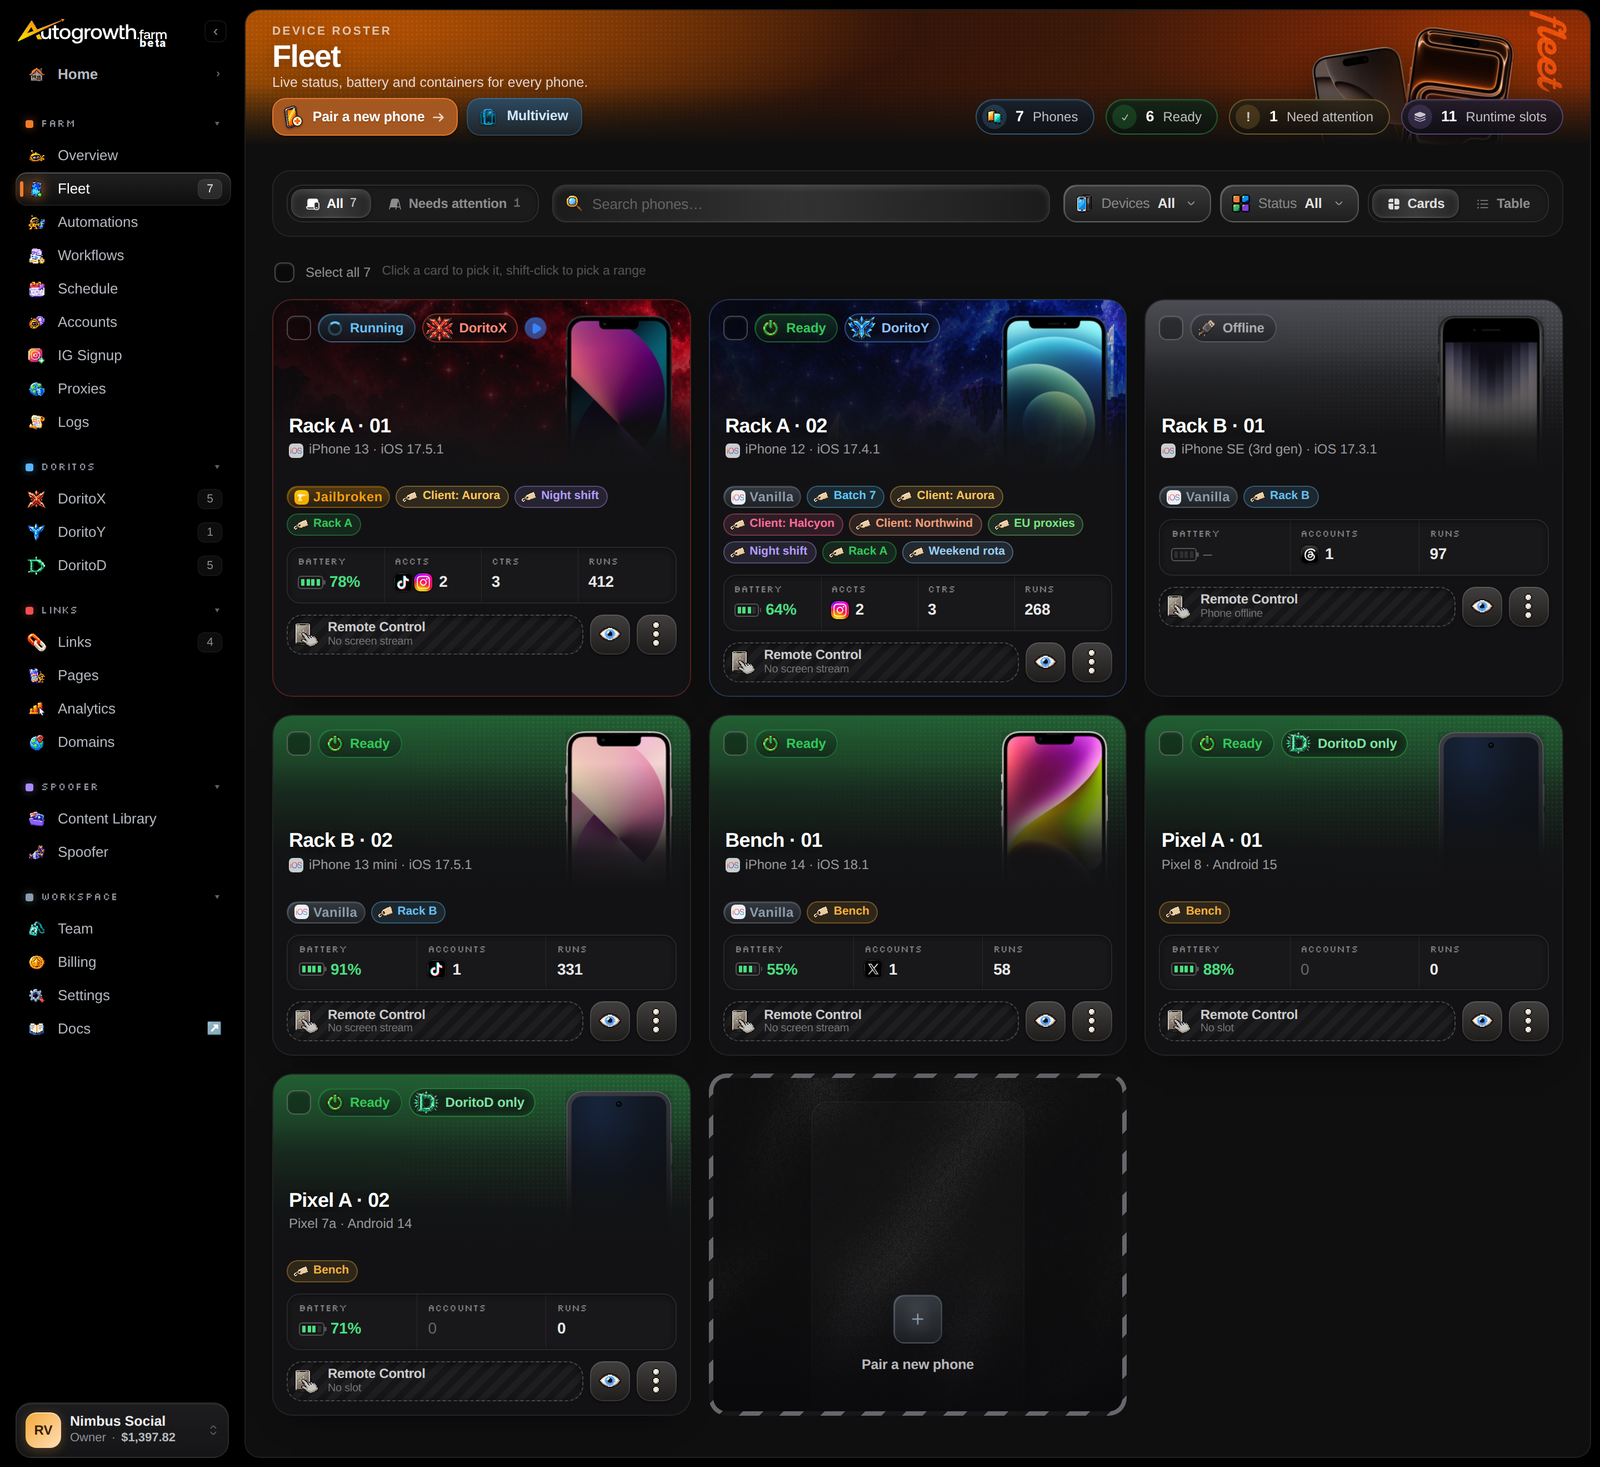The image size is (1600, 1467).
Task: Click the eye icon on Bench · 01 card
Action: pos(1045,1021)
